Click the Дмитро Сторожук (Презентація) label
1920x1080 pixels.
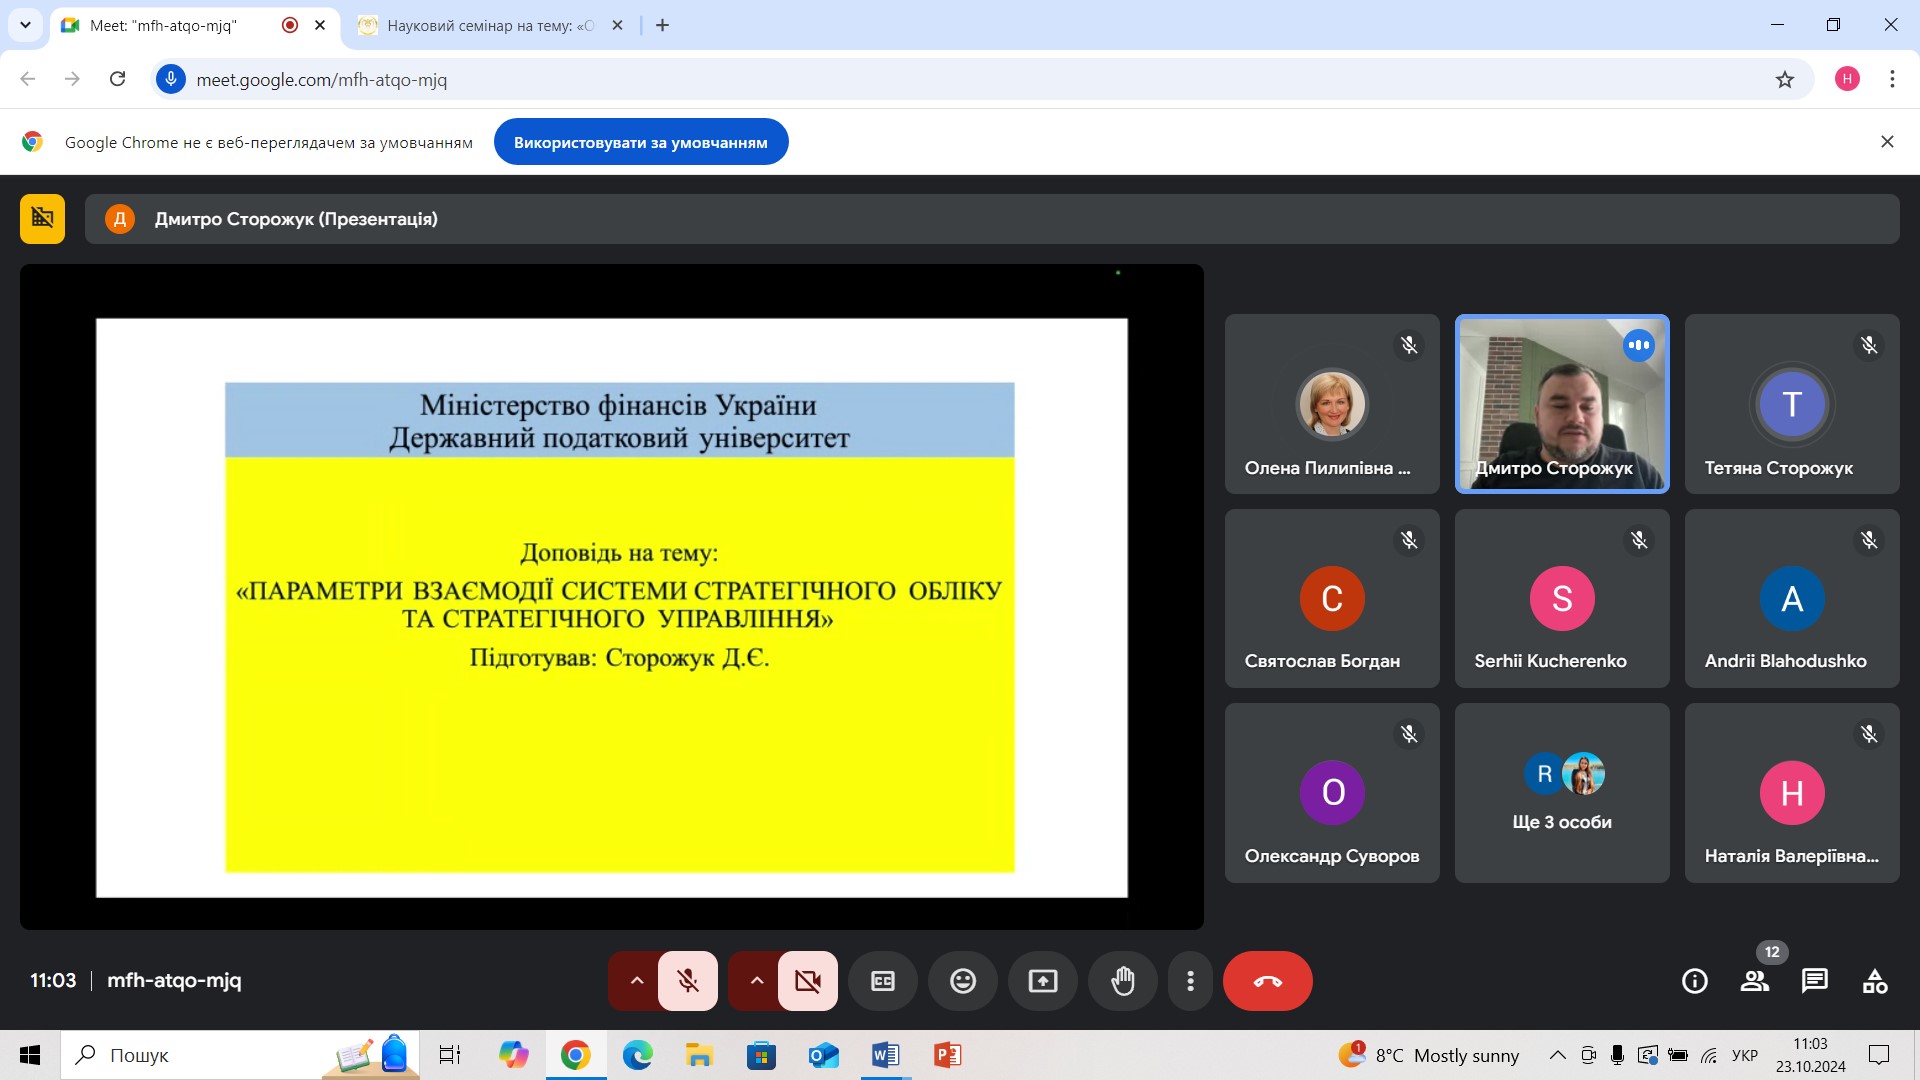coord(296,219)
